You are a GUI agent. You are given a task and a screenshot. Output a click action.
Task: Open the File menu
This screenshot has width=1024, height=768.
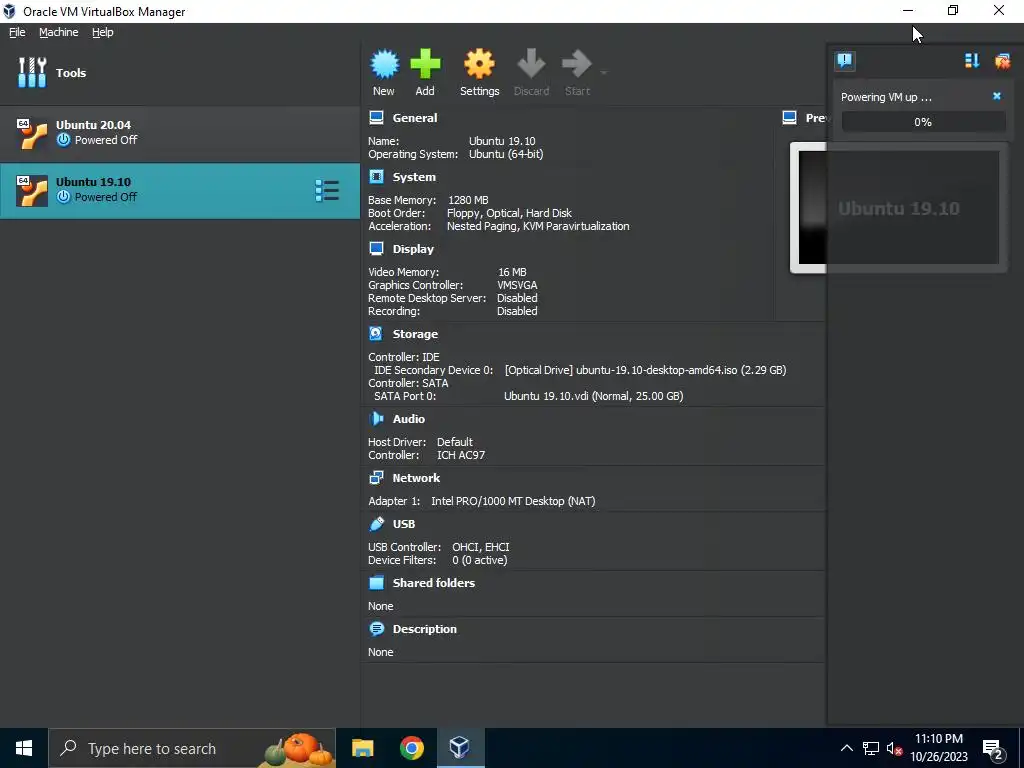tap(17, 32)
